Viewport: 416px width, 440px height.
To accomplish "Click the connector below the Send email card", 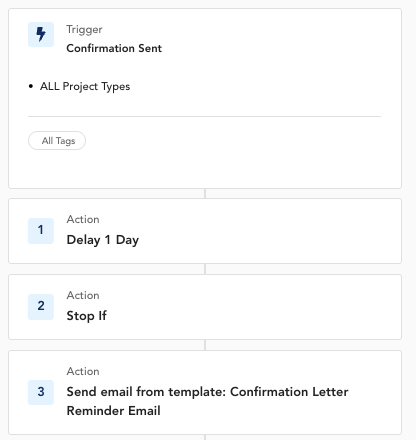I will 205,437.
